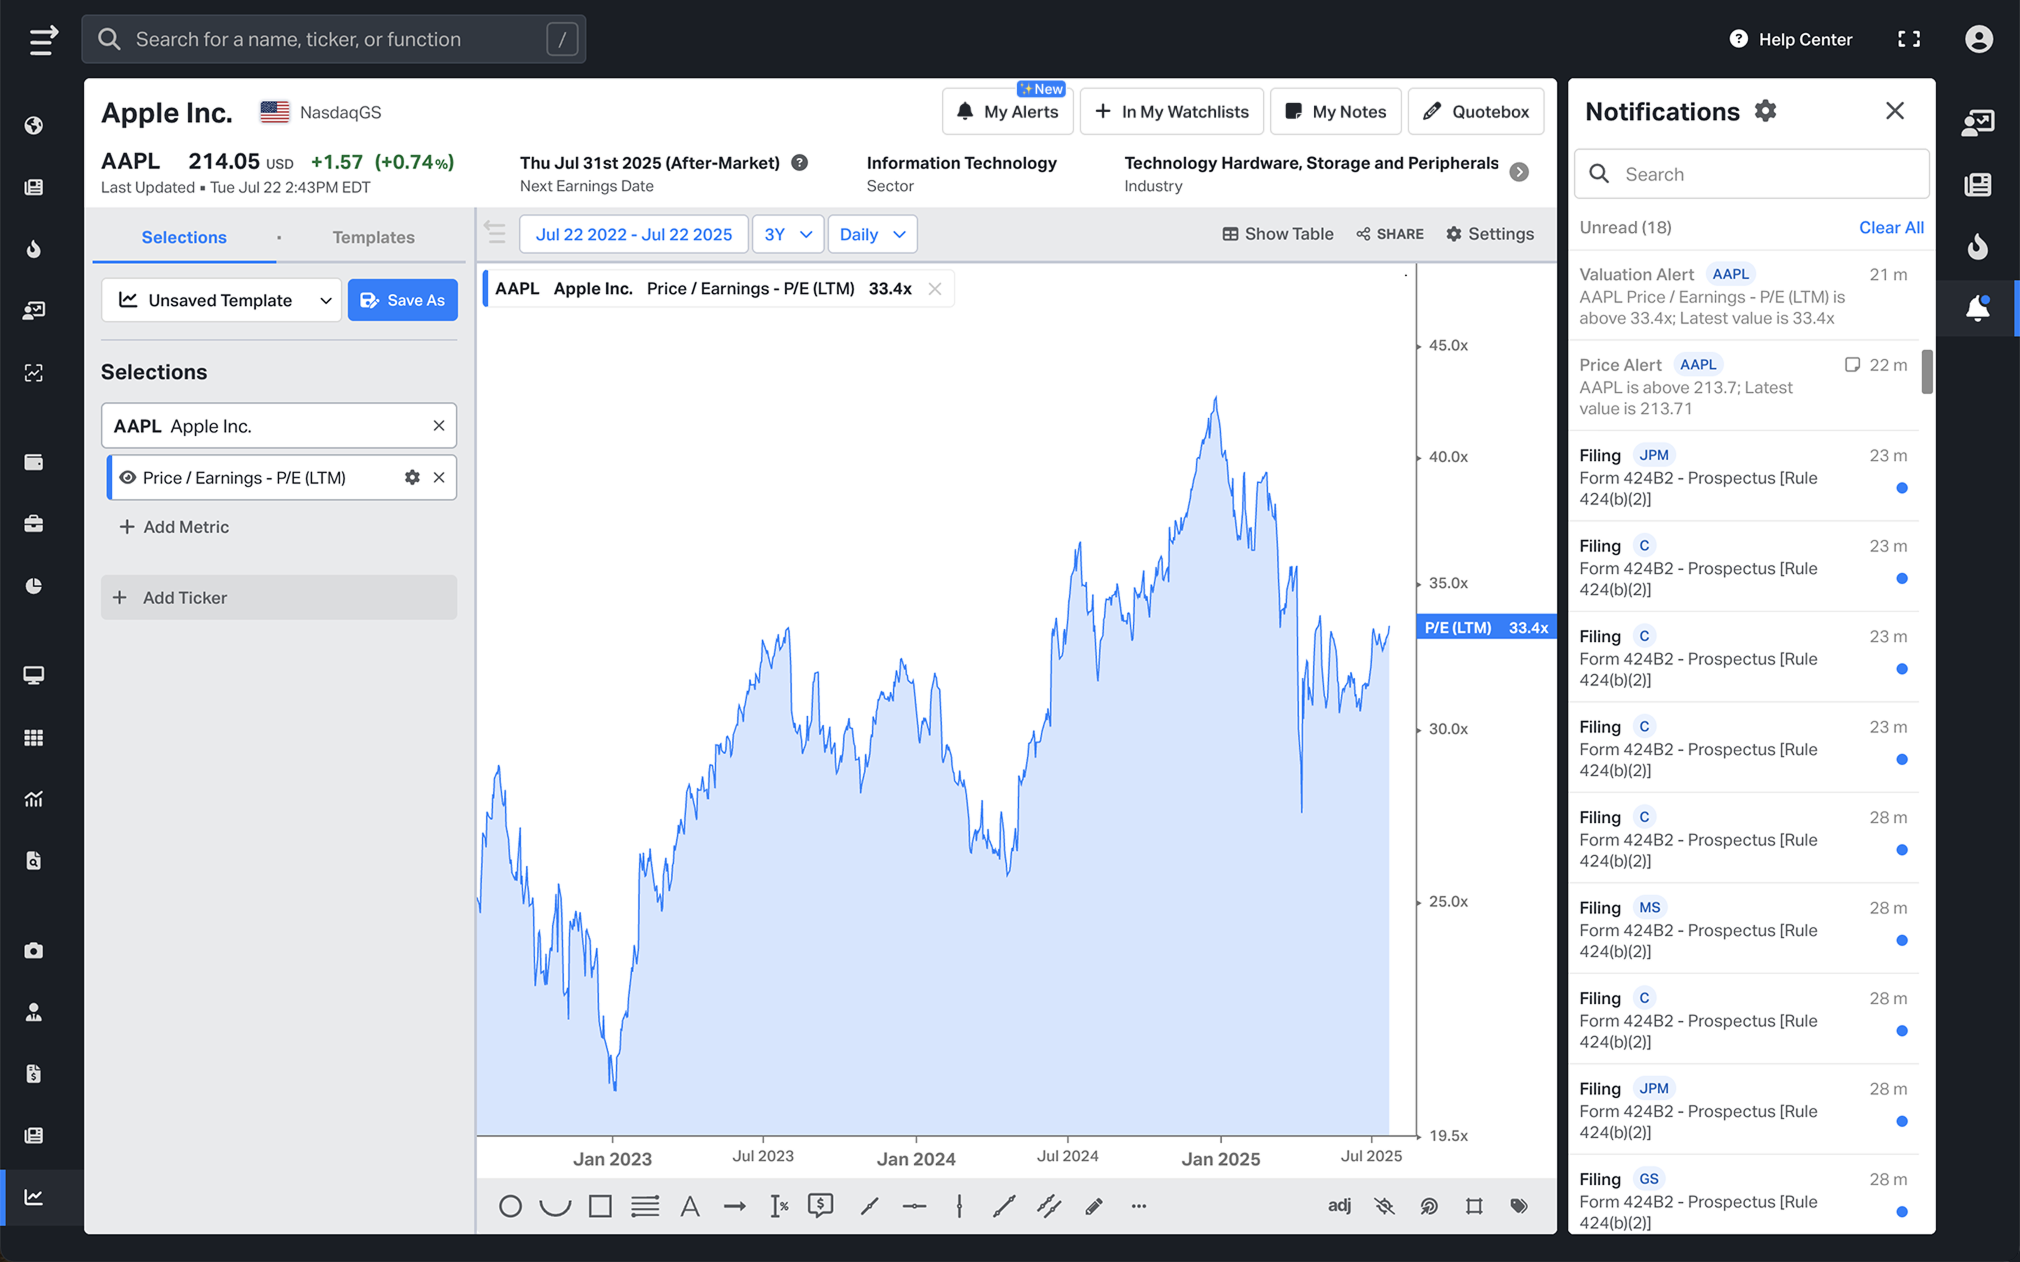Click the tag icon in chart toolbar

[1519, 1206]
